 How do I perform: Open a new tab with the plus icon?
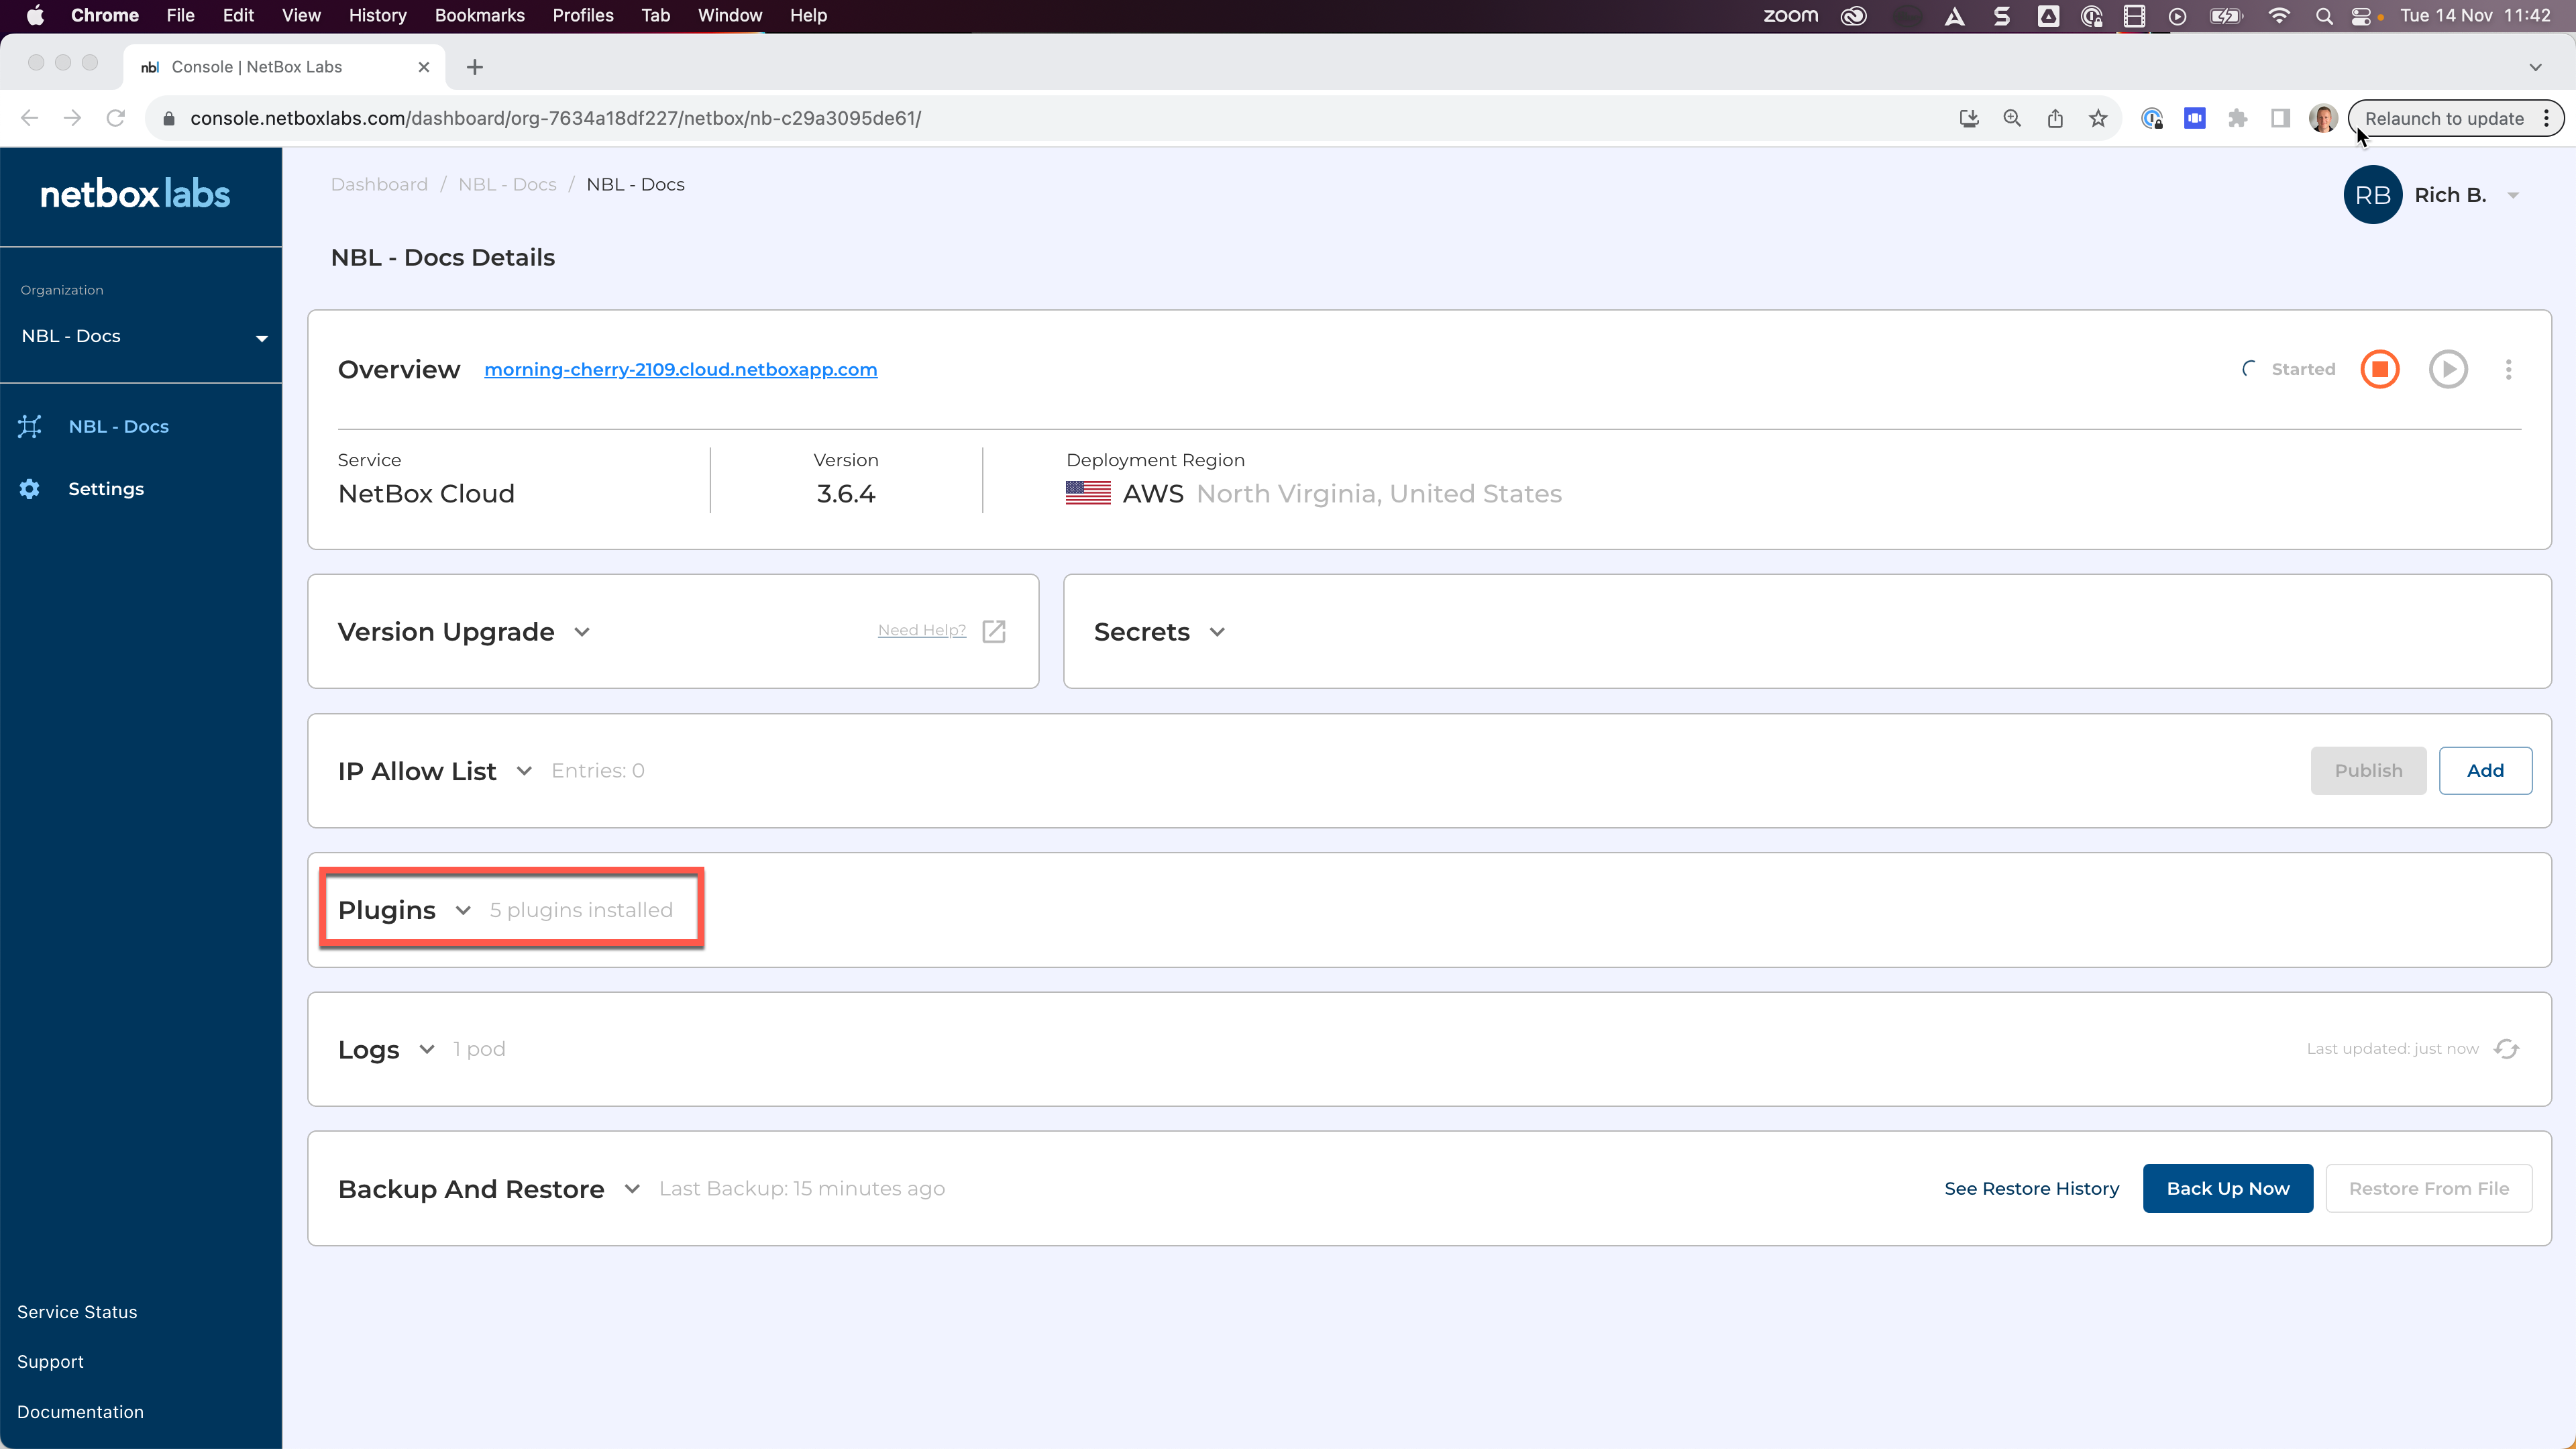(475, 67)
